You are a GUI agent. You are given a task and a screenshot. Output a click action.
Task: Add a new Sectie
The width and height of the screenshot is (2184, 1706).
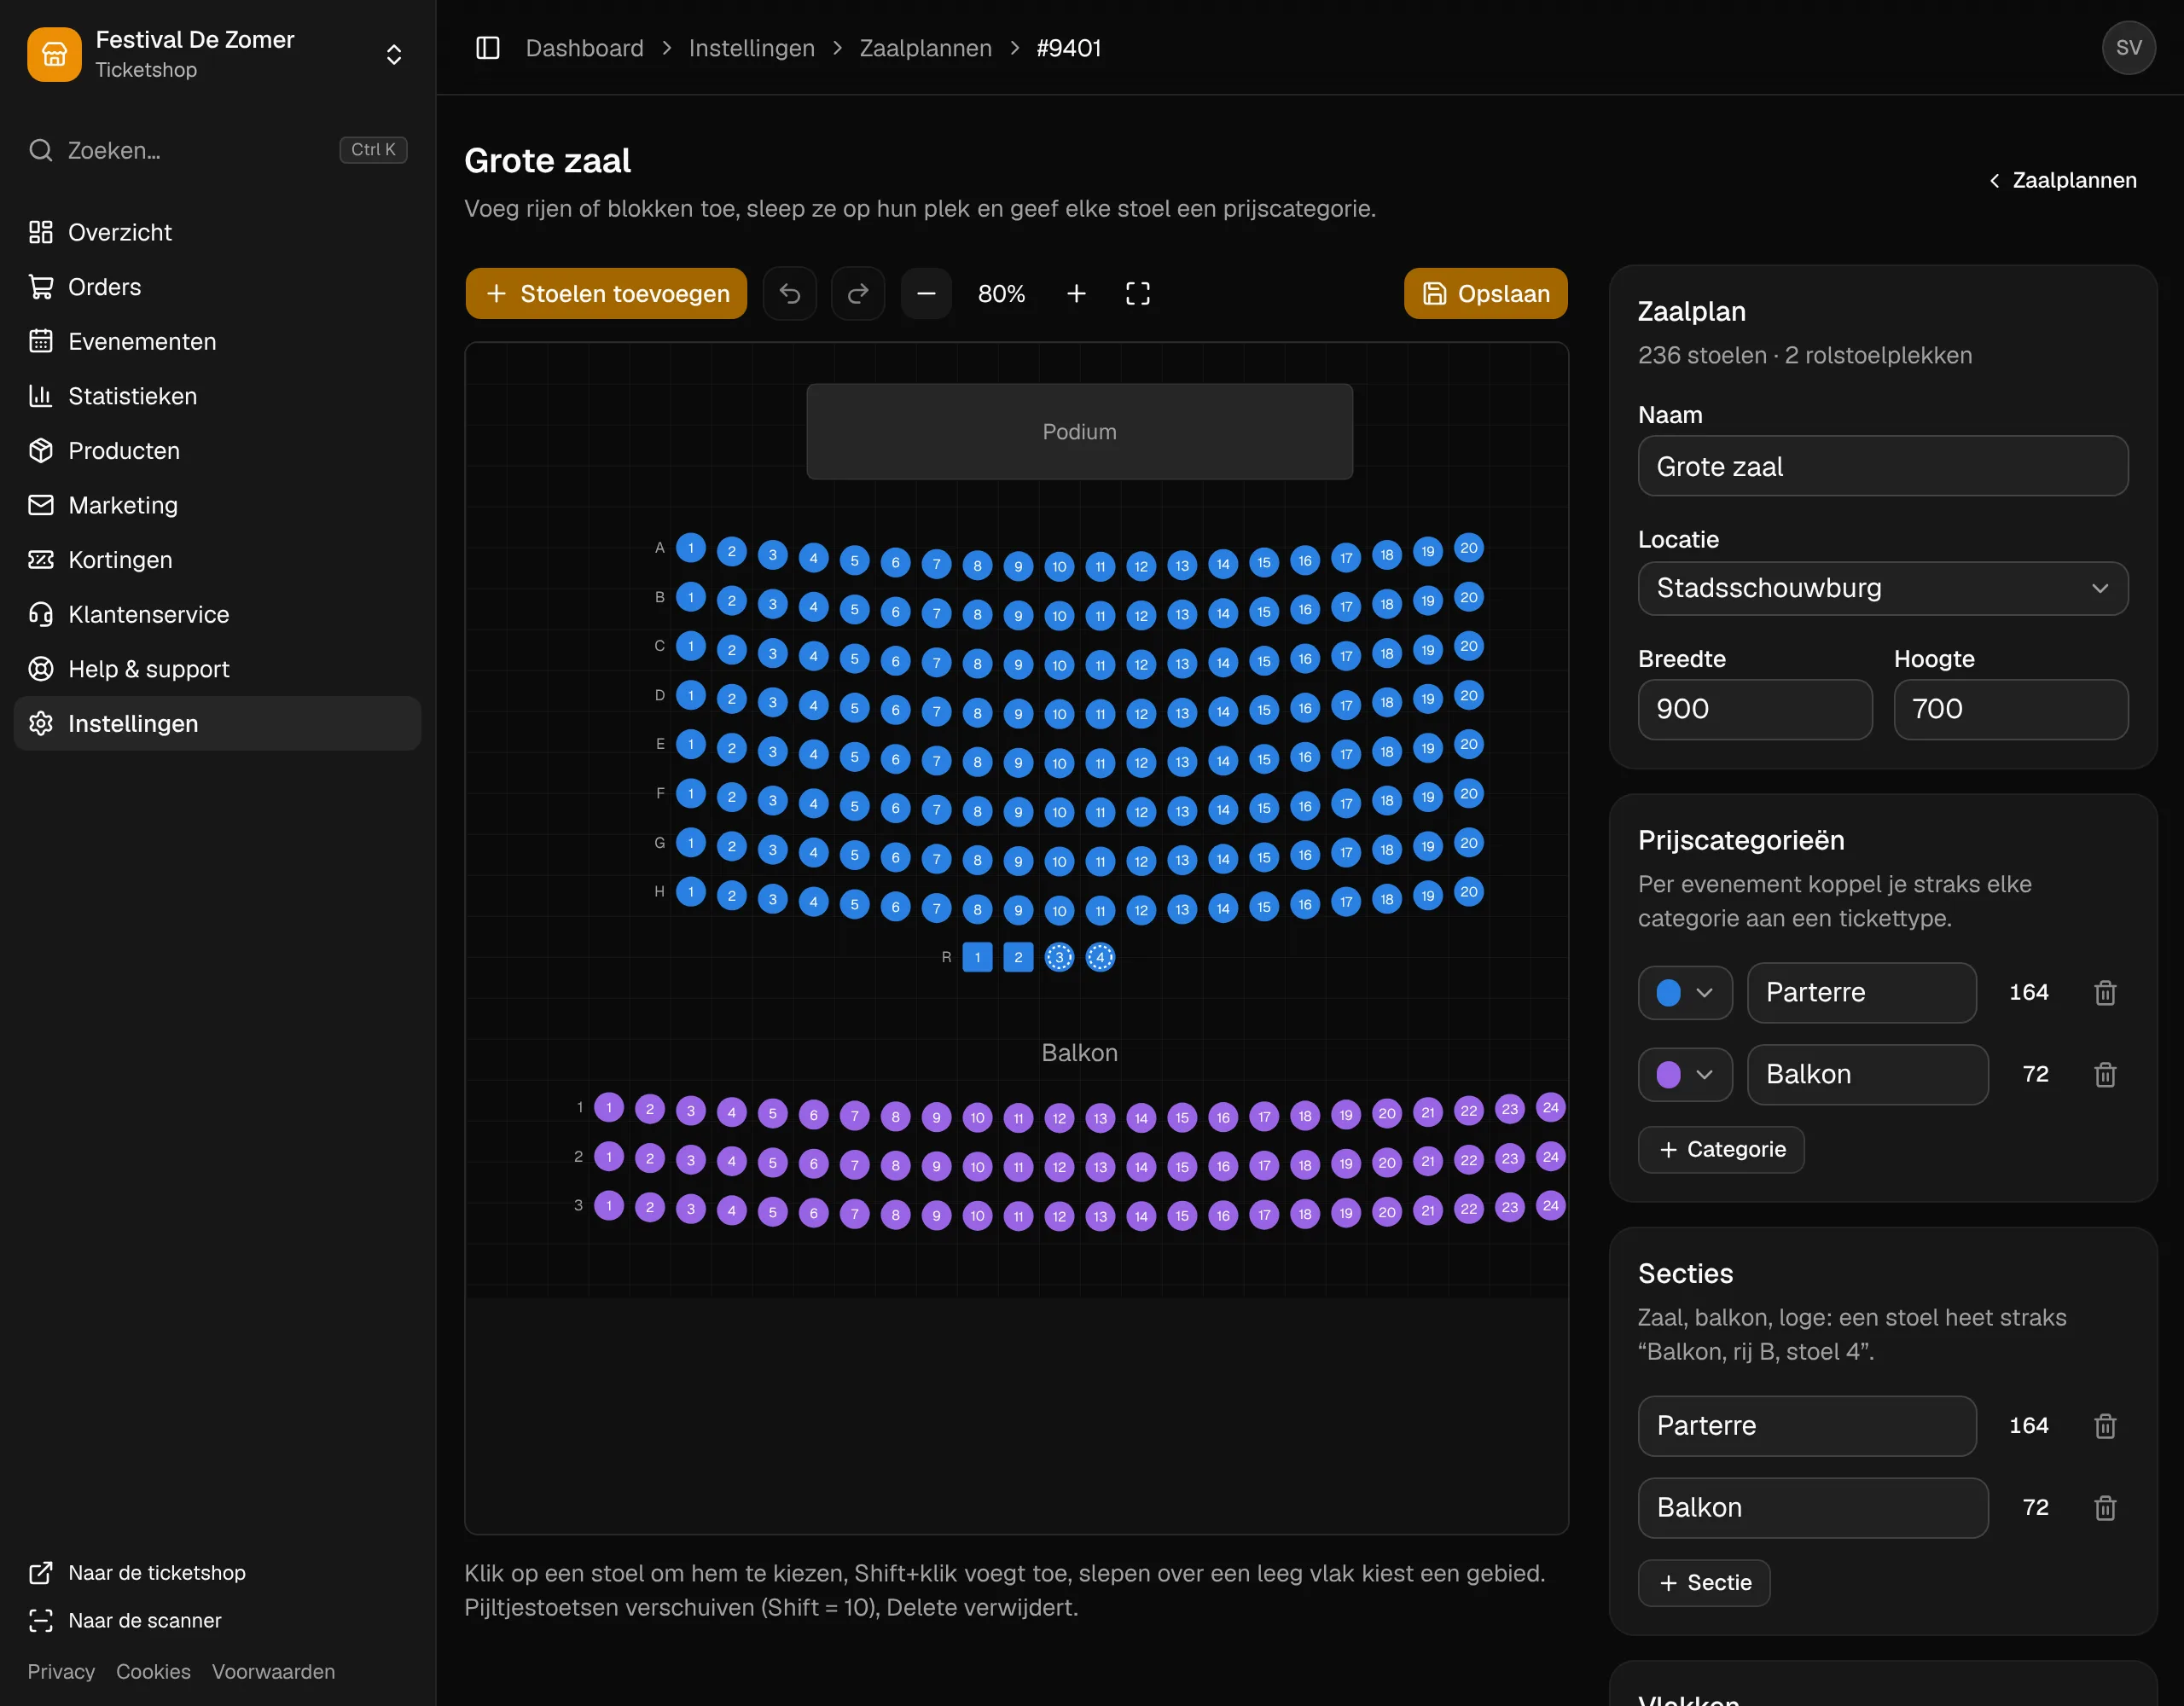(x=1704, y=1583)
